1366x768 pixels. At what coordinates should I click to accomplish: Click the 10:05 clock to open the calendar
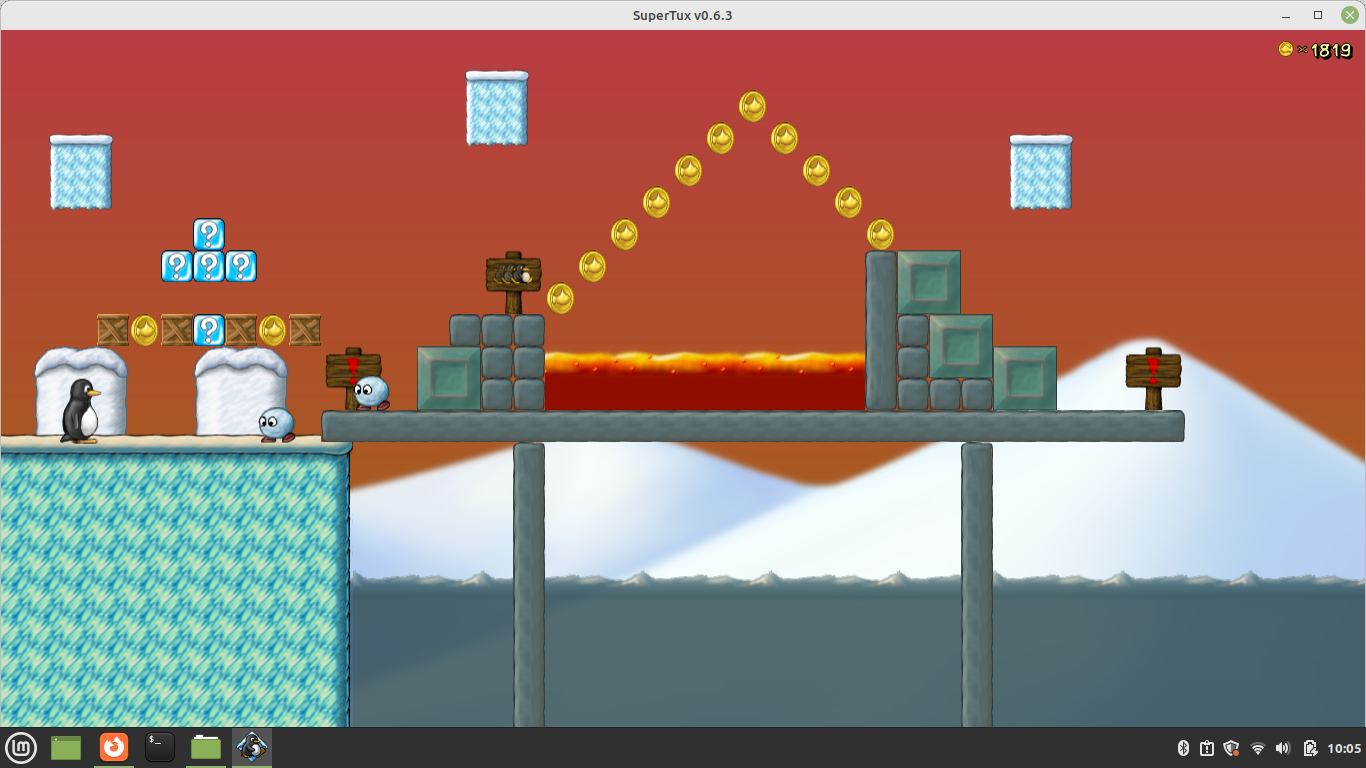click(1344, 748)
